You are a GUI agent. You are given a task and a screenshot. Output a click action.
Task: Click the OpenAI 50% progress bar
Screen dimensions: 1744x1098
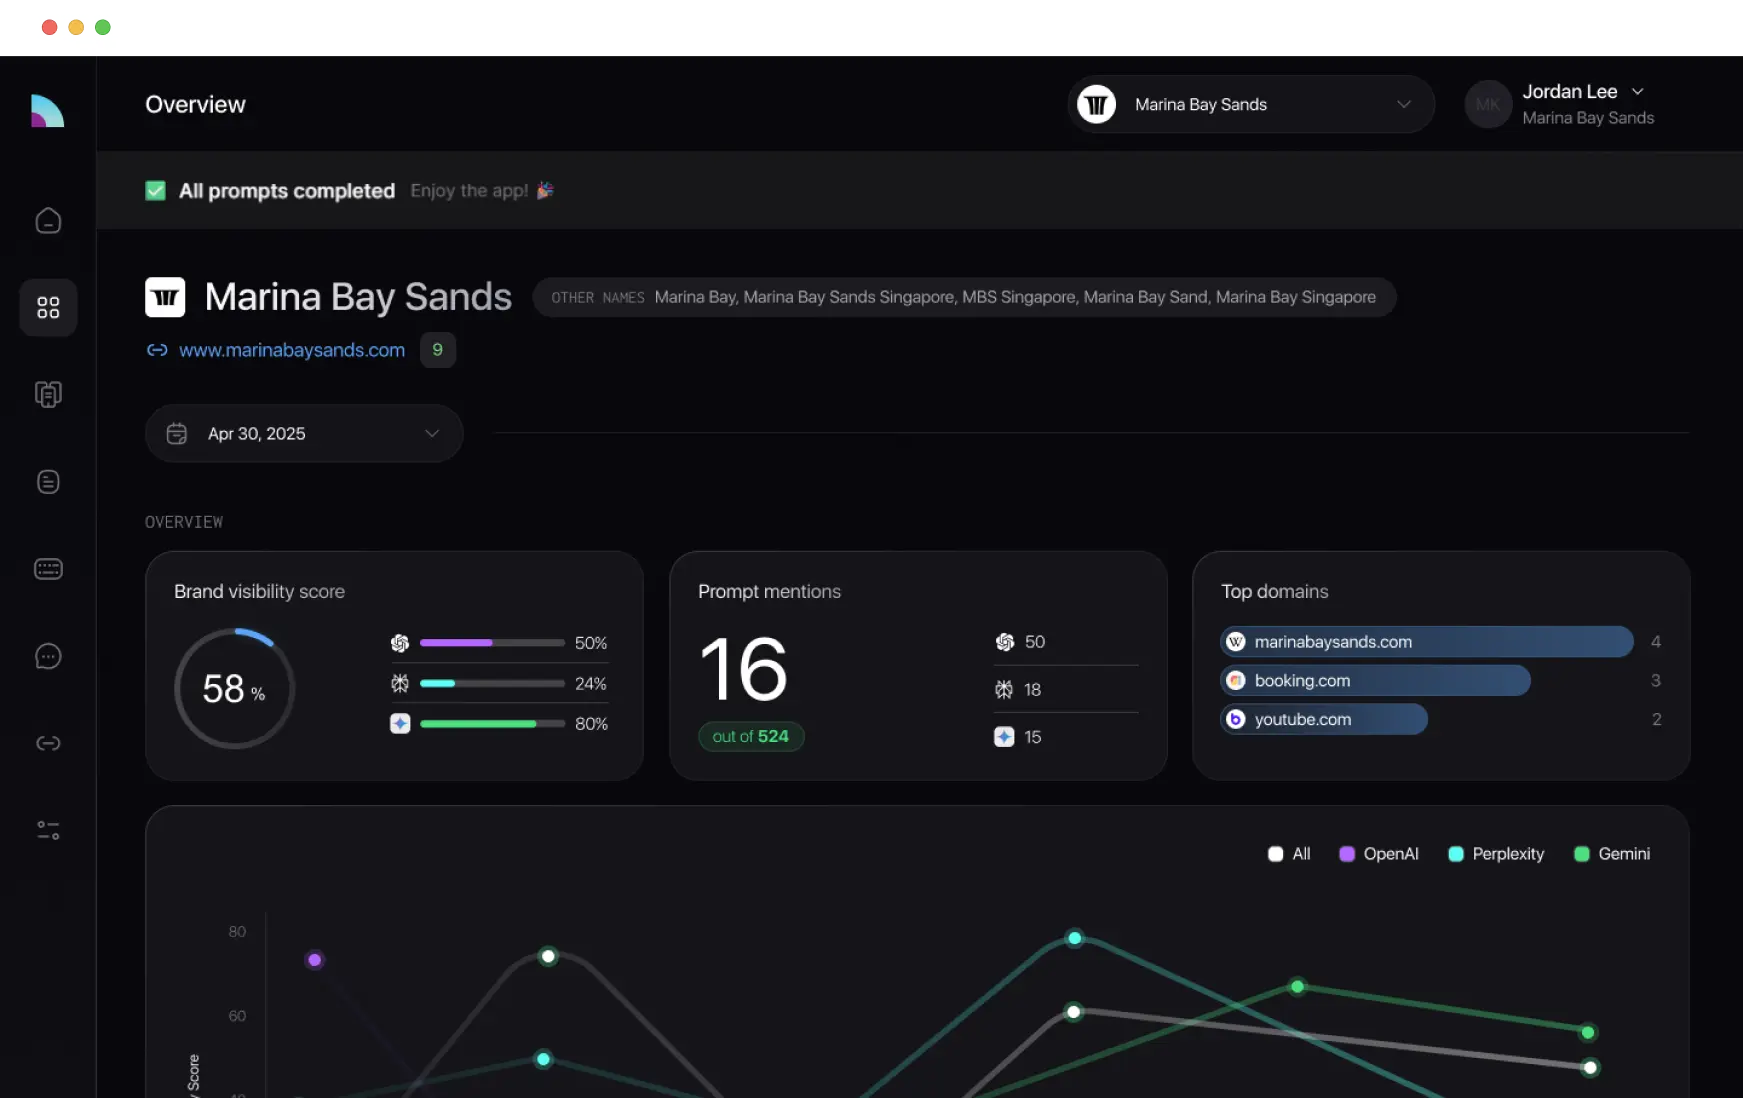tap(492, 643)
